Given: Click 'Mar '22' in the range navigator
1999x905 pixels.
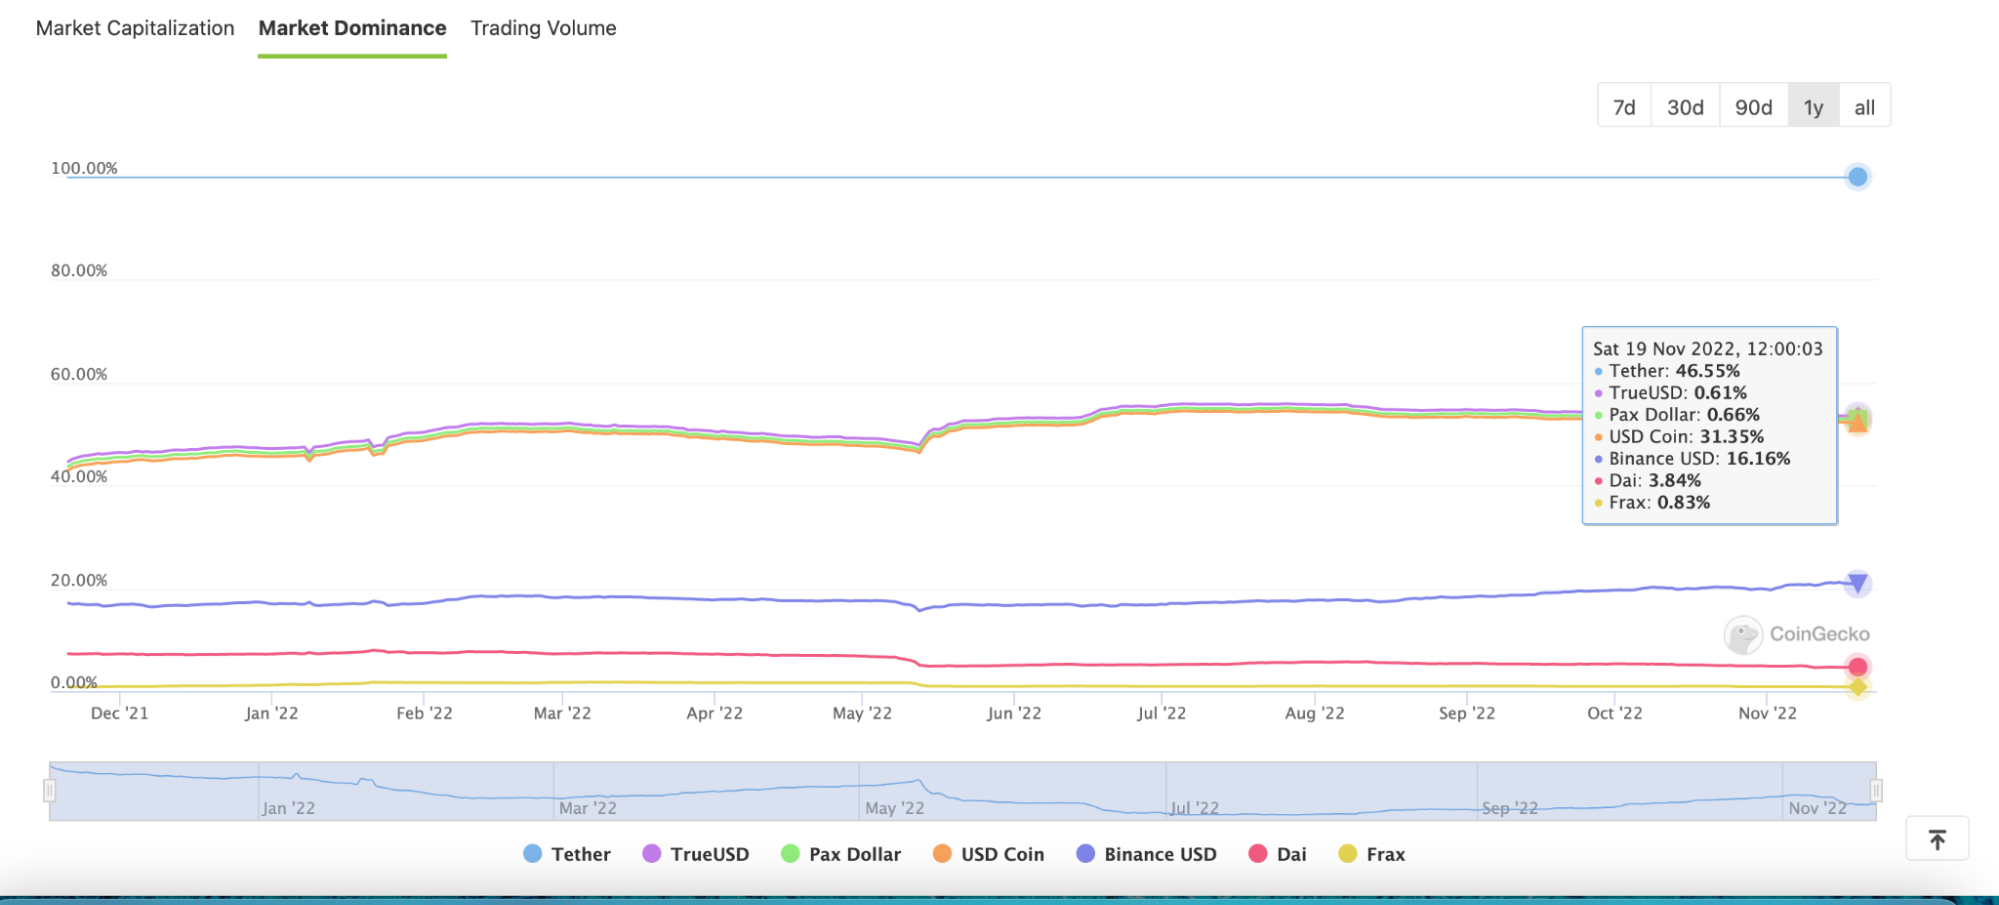Looking at the screenshot, I should tap(588, 808).
